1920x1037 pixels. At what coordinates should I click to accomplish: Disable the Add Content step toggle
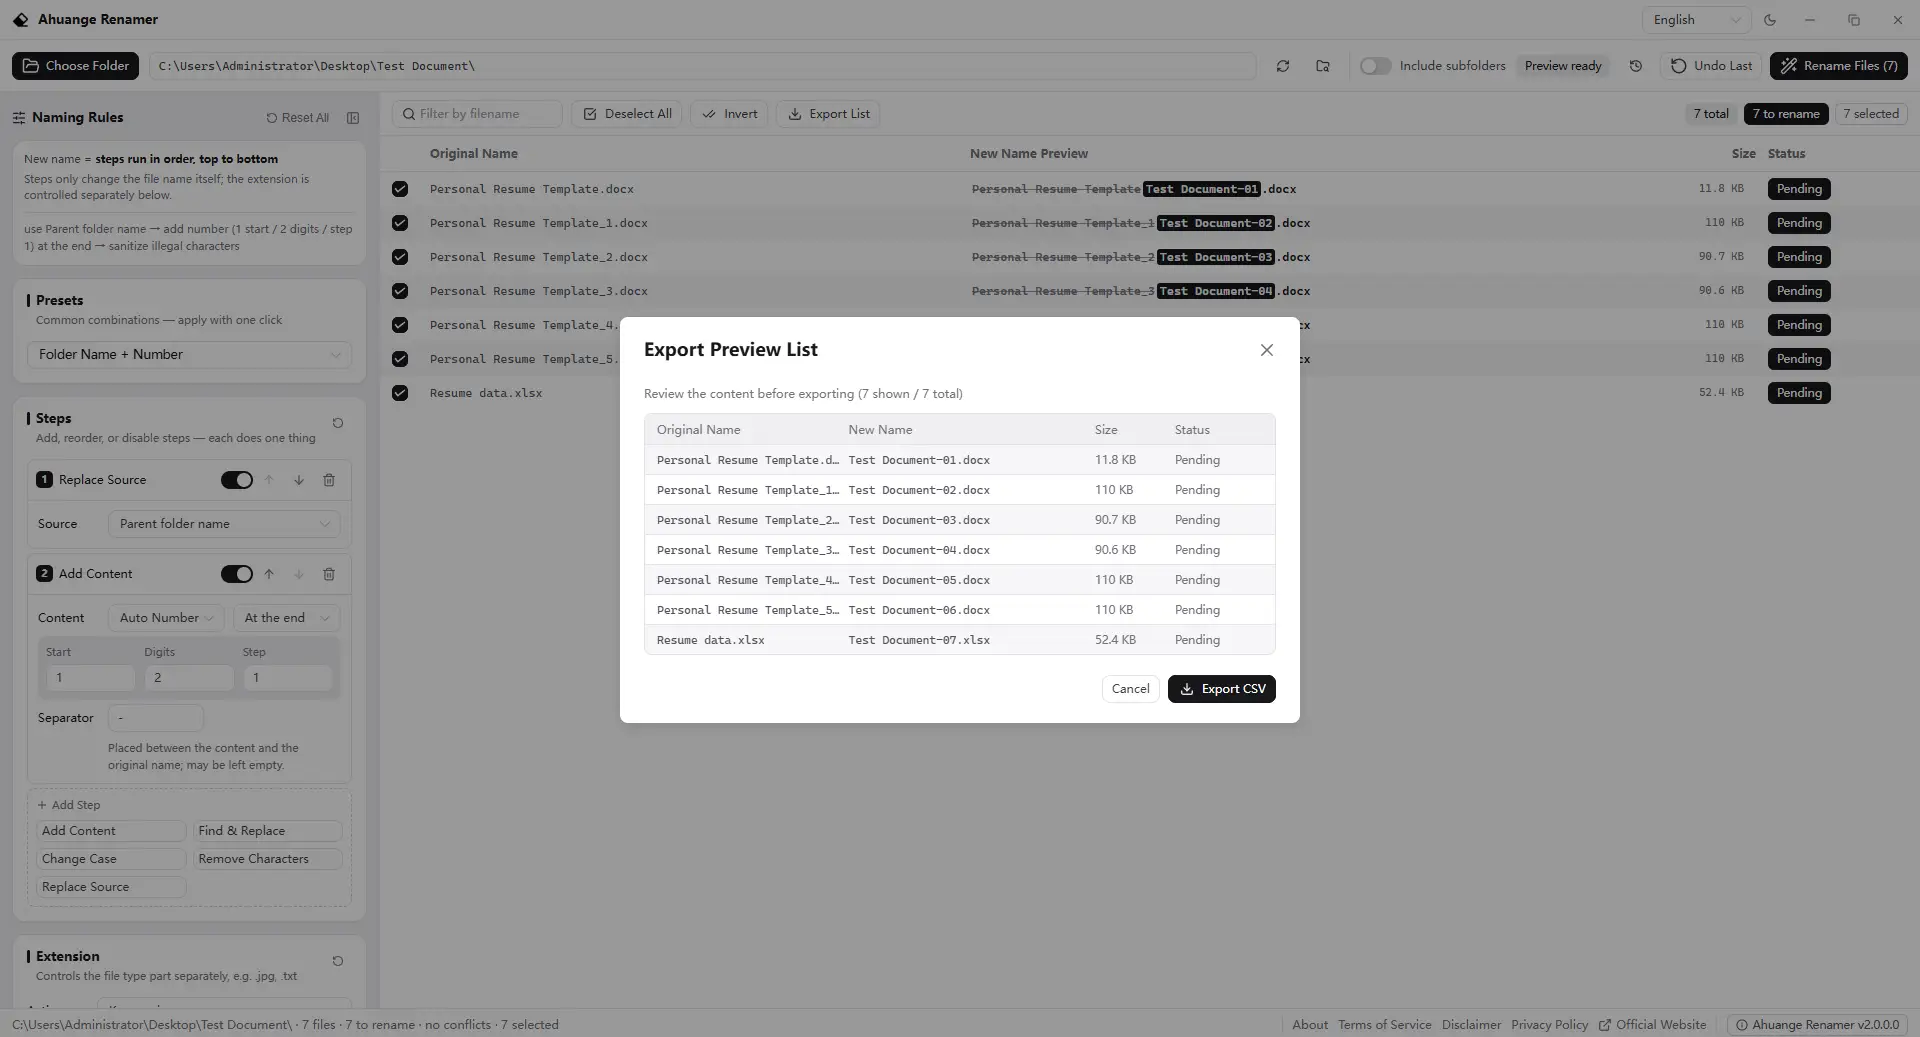237,574
